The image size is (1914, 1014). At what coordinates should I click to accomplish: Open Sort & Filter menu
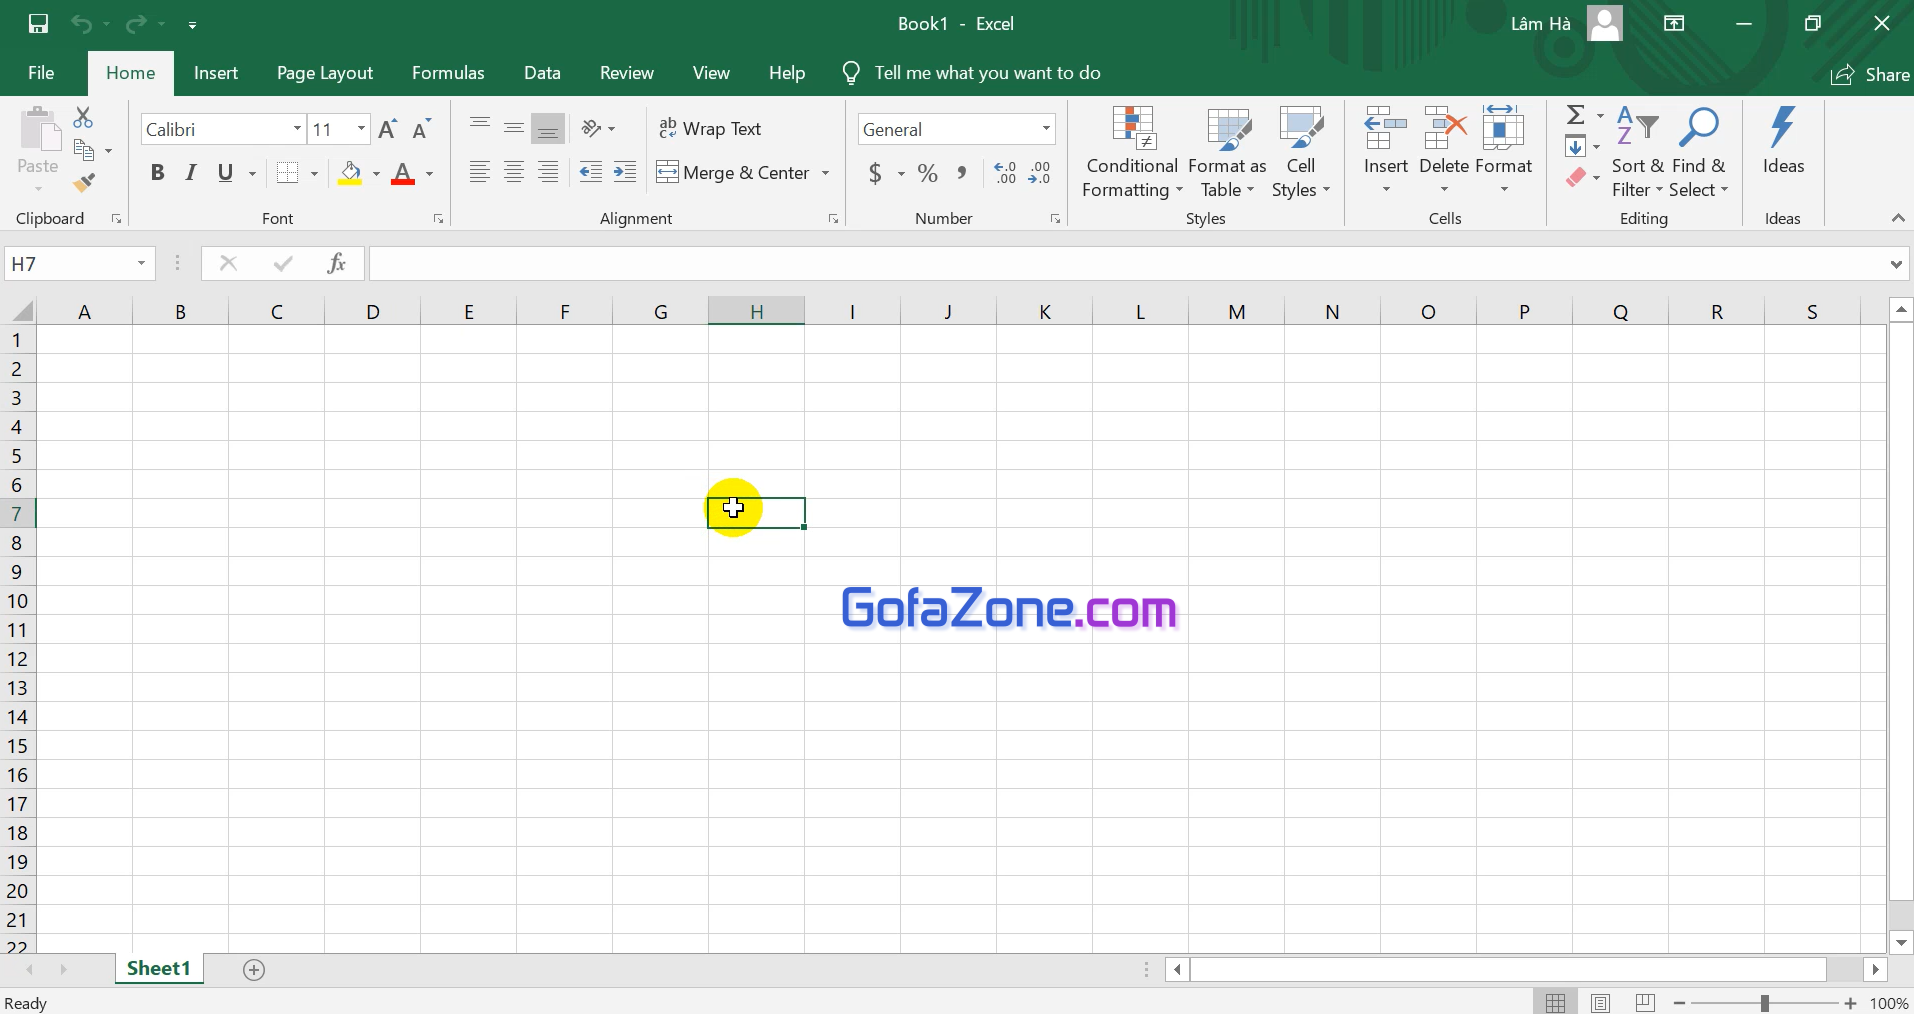pyautogui.click(x=1637, y=152)
